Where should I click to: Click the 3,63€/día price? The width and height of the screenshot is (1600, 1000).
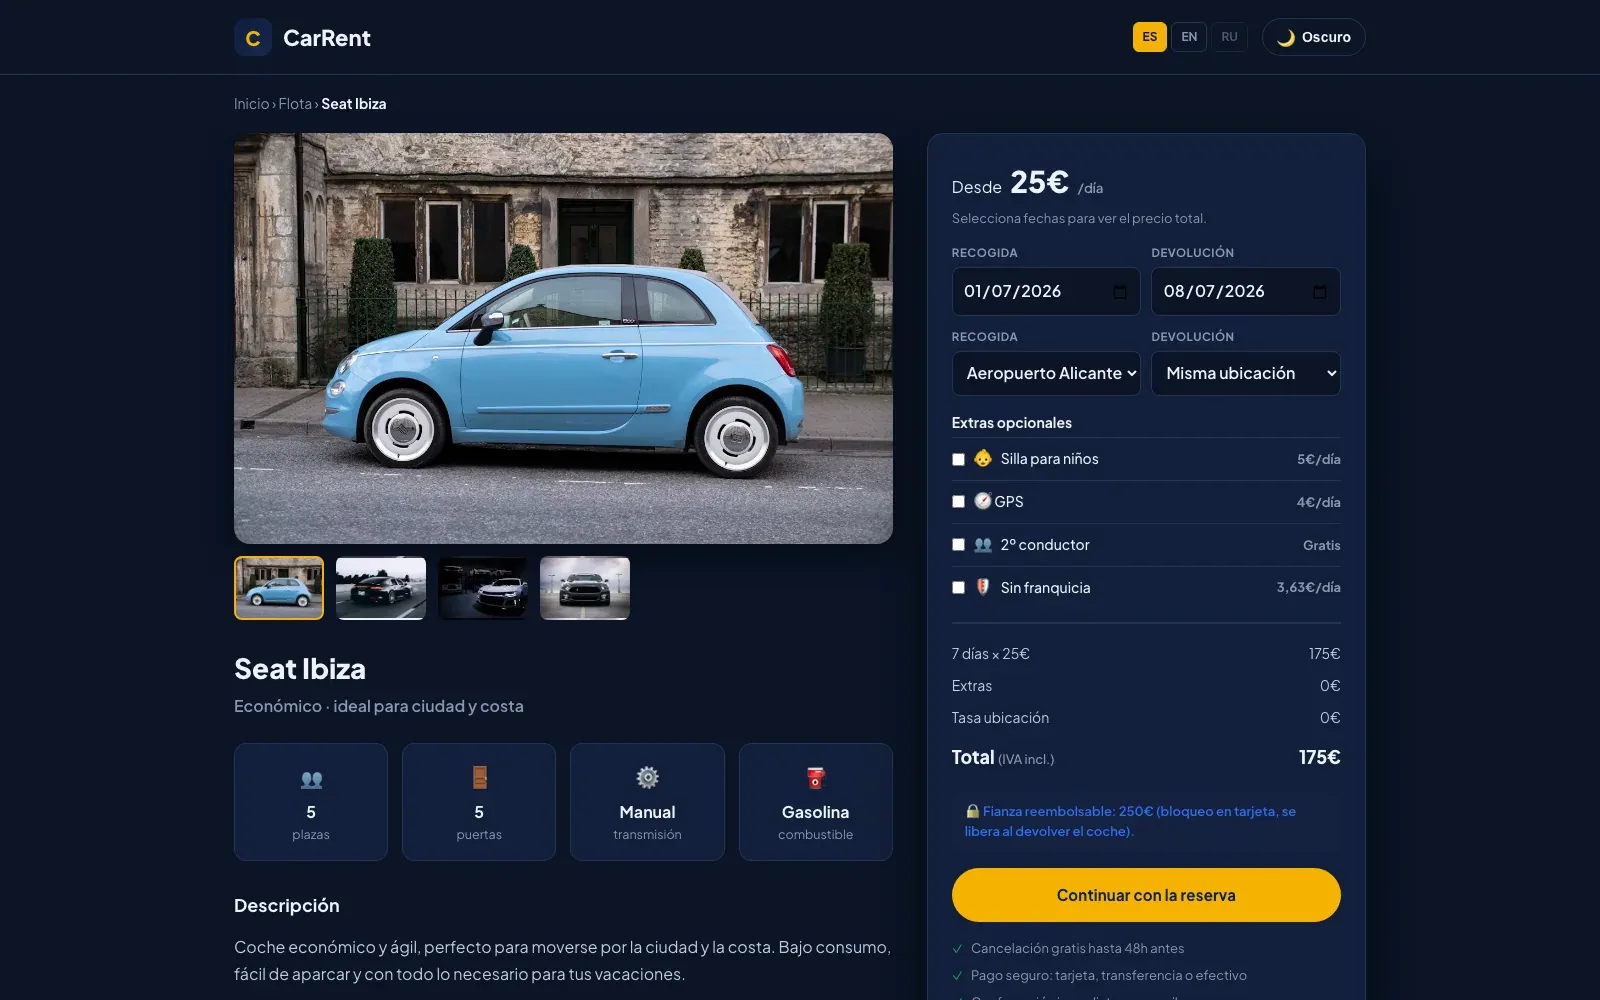1308,588
